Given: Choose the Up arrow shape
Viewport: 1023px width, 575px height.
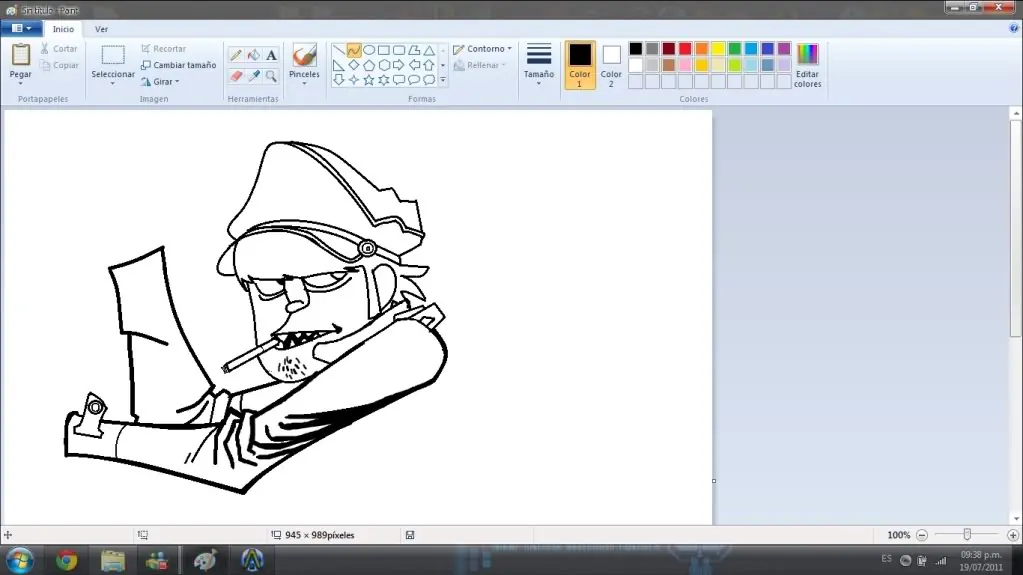Looking at the screenshot, I should [x=429, y=65].
